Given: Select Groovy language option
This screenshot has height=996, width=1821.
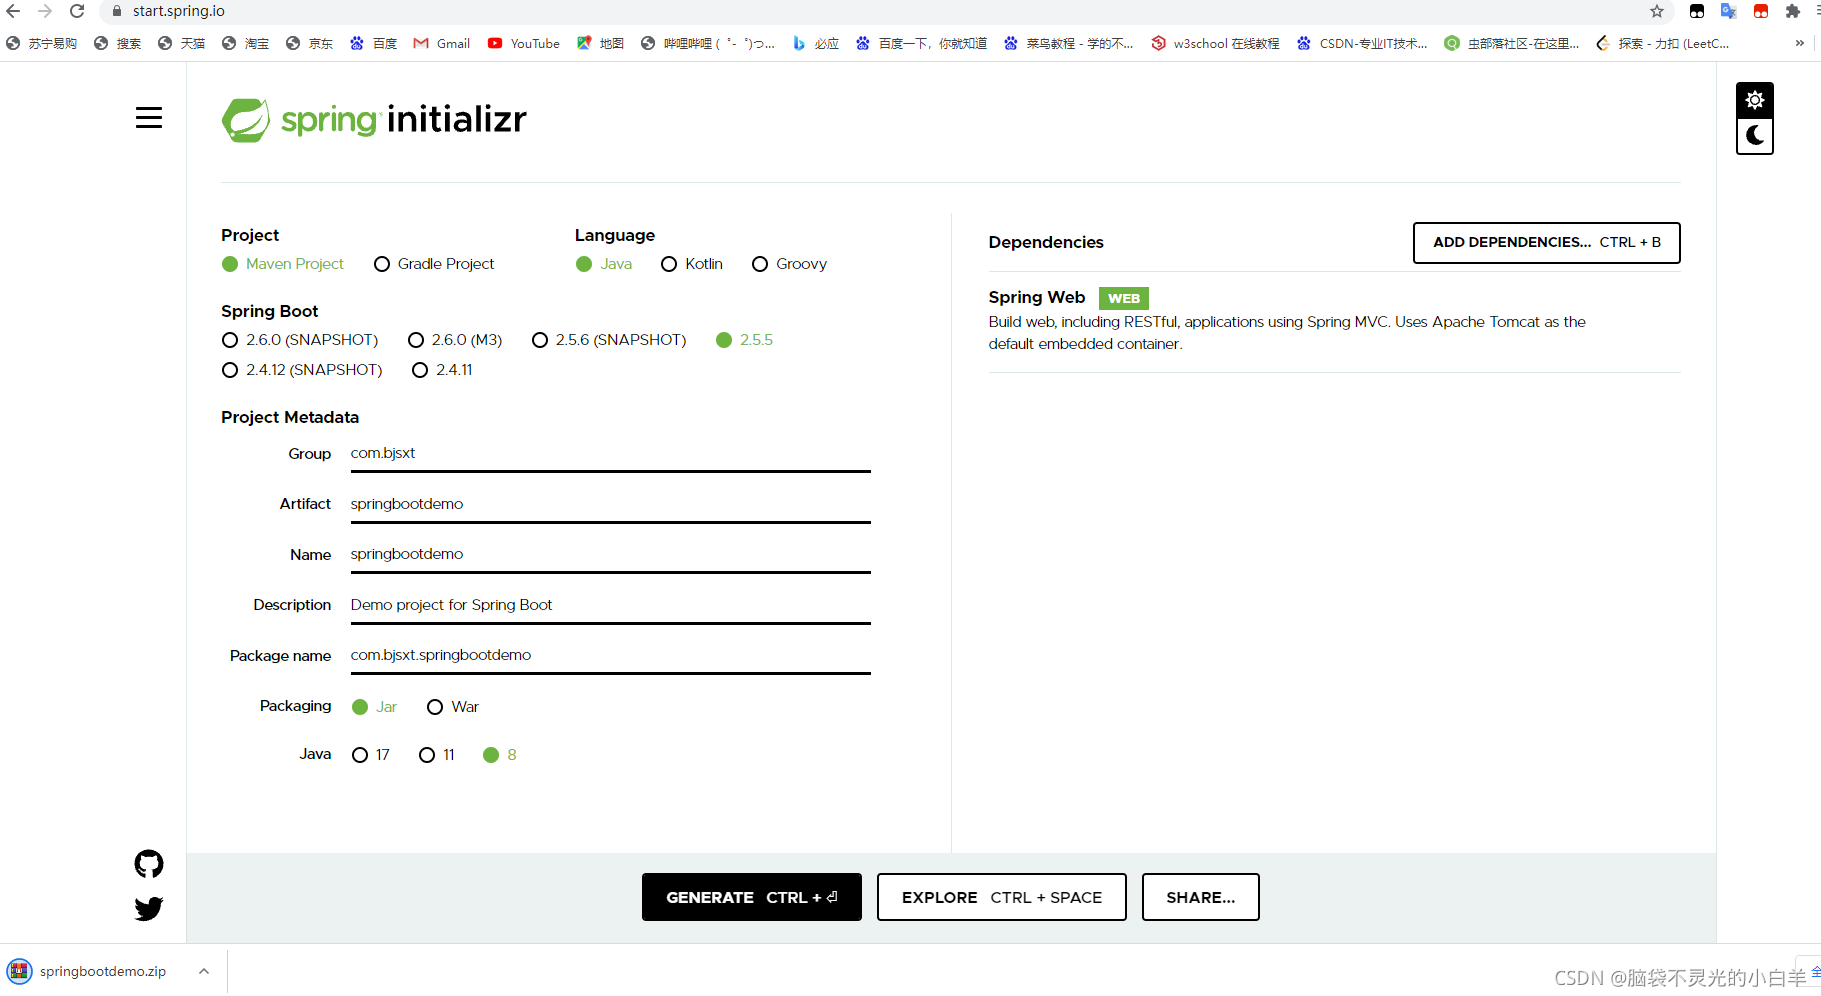Looking at the screenshot, I should pos(789,264).
